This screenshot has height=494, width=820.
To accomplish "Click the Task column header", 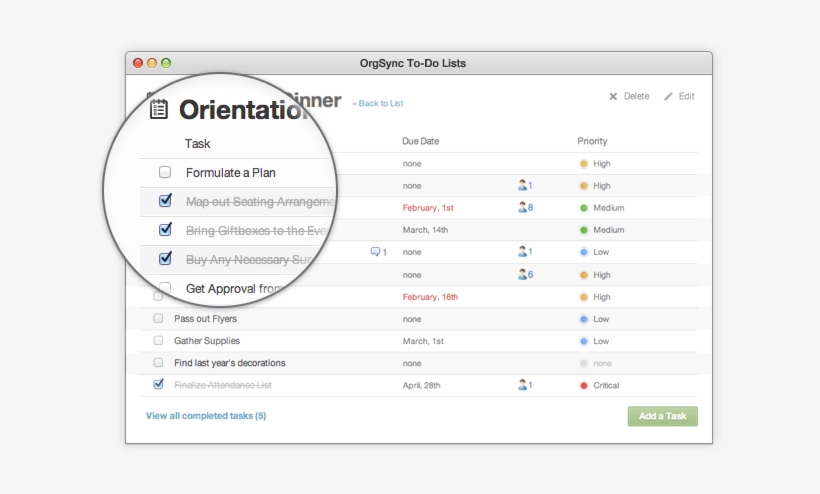I will coord(198,143).
